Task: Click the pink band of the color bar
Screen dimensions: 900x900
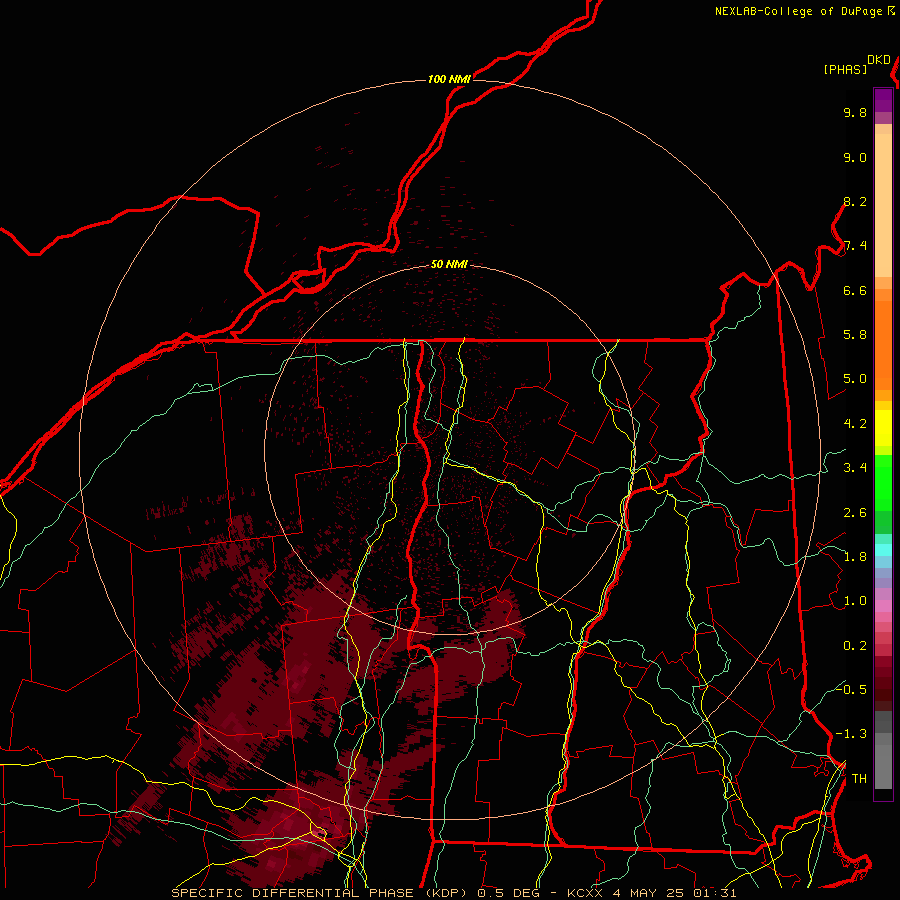Action: coord(883,606)
